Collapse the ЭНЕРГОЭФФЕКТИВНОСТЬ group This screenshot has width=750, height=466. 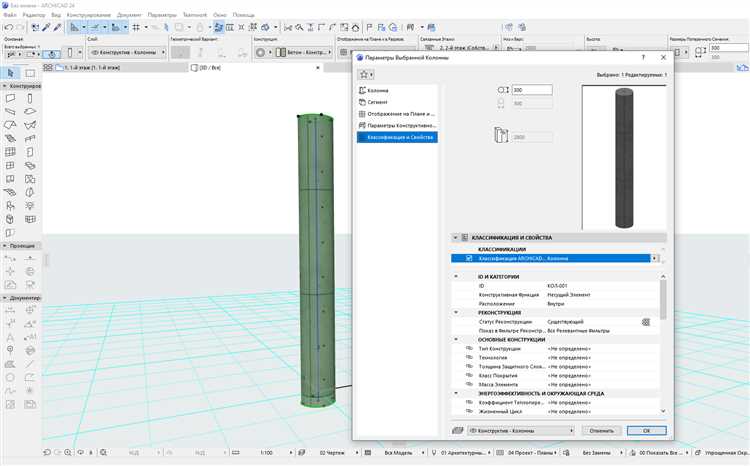tap(456, 393)
